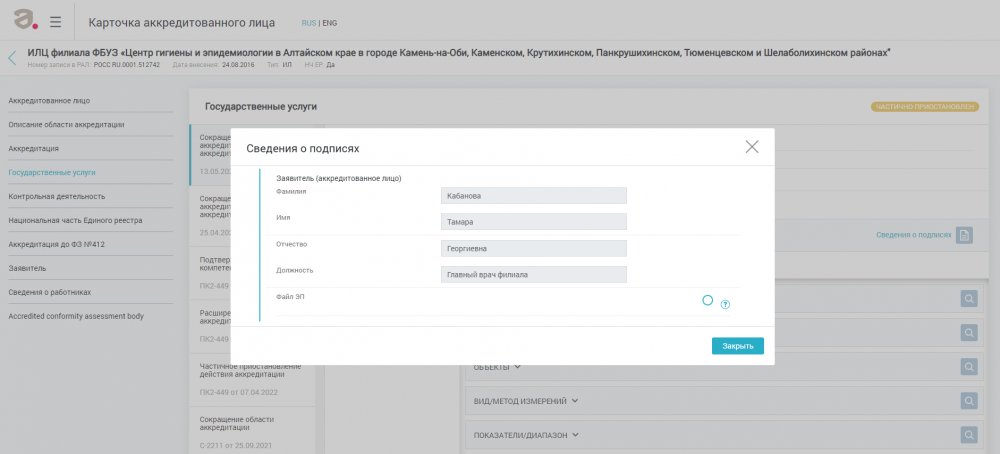The image size is (1000, 454).
Task: Switch interface language to ENG
Action: (329, 22)
